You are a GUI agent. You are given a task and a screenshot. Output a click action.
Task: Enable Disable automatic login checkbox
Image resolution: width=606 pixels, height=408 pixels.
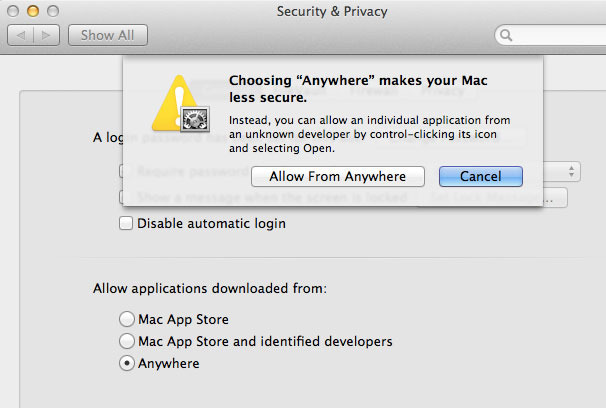[x=126, y=223]
